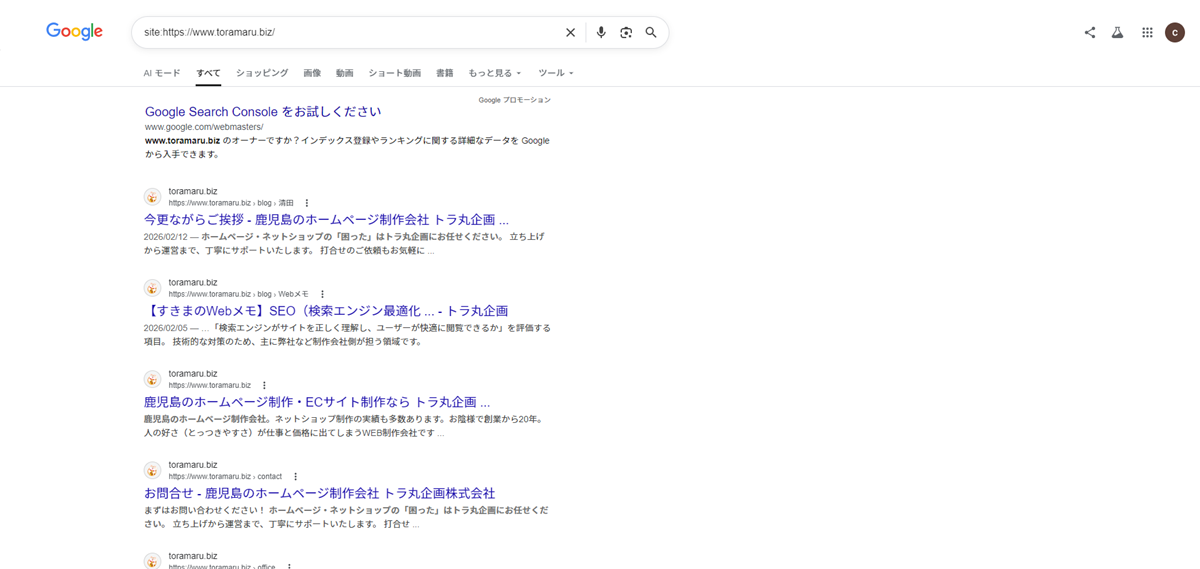Open three-dot menu for ECサイト制作 homepage result
The height and width of the screenshot is (569, 1200).
(264, 385)
